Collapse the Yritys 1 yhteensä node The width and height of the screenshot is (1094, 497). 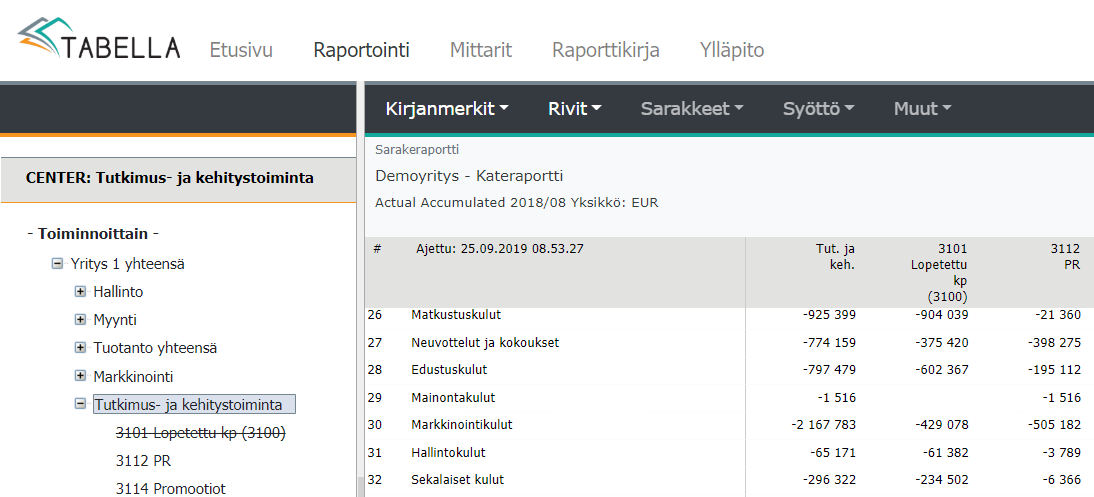pos(57,264)
